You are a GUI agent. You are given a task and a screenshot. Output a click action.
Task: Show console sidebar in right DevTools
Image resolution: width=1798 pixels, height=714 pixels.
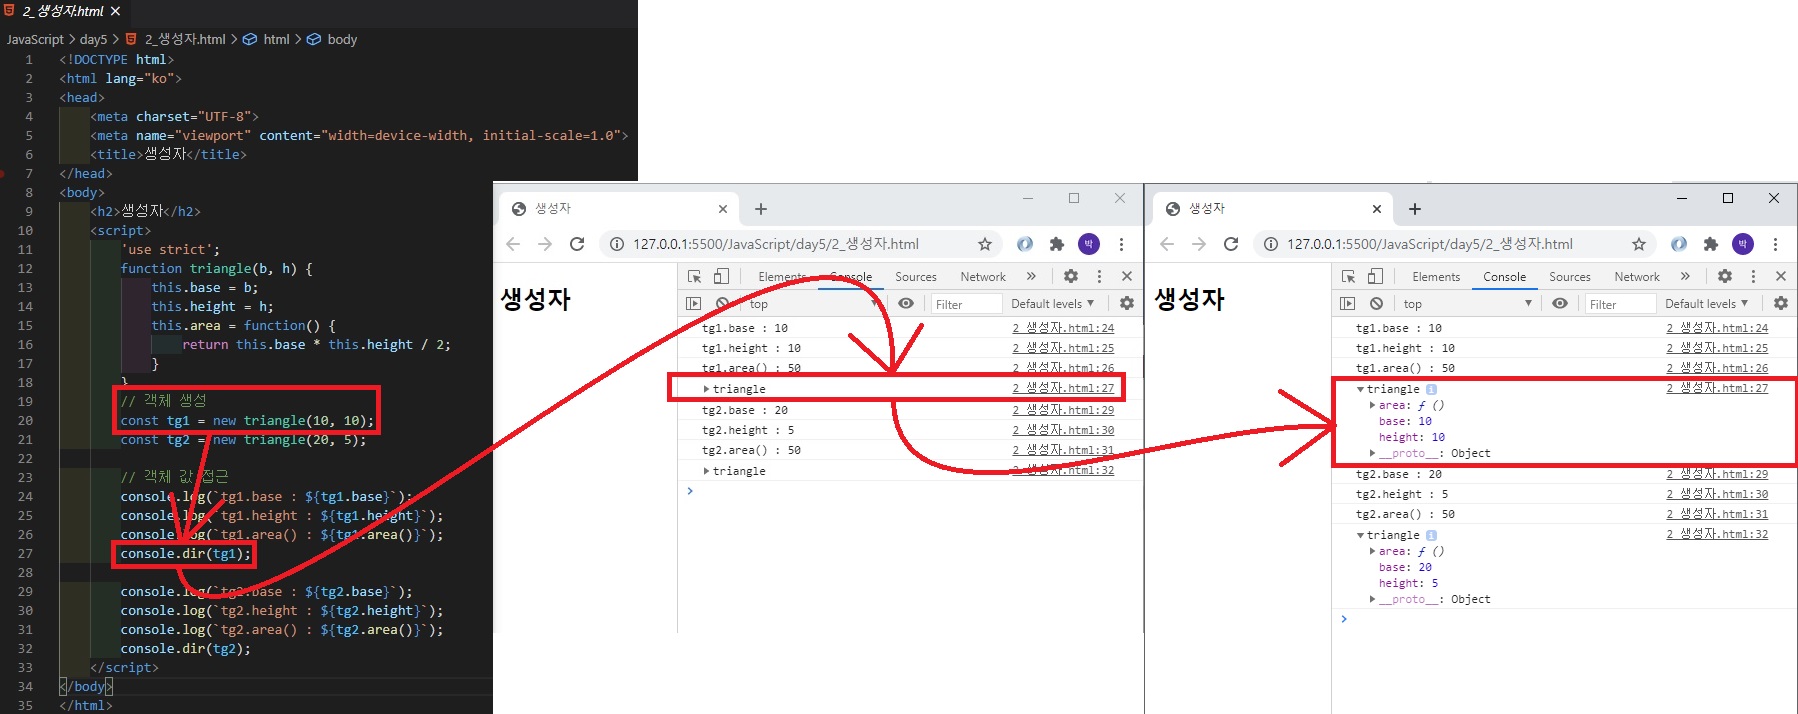point(1348,303)
